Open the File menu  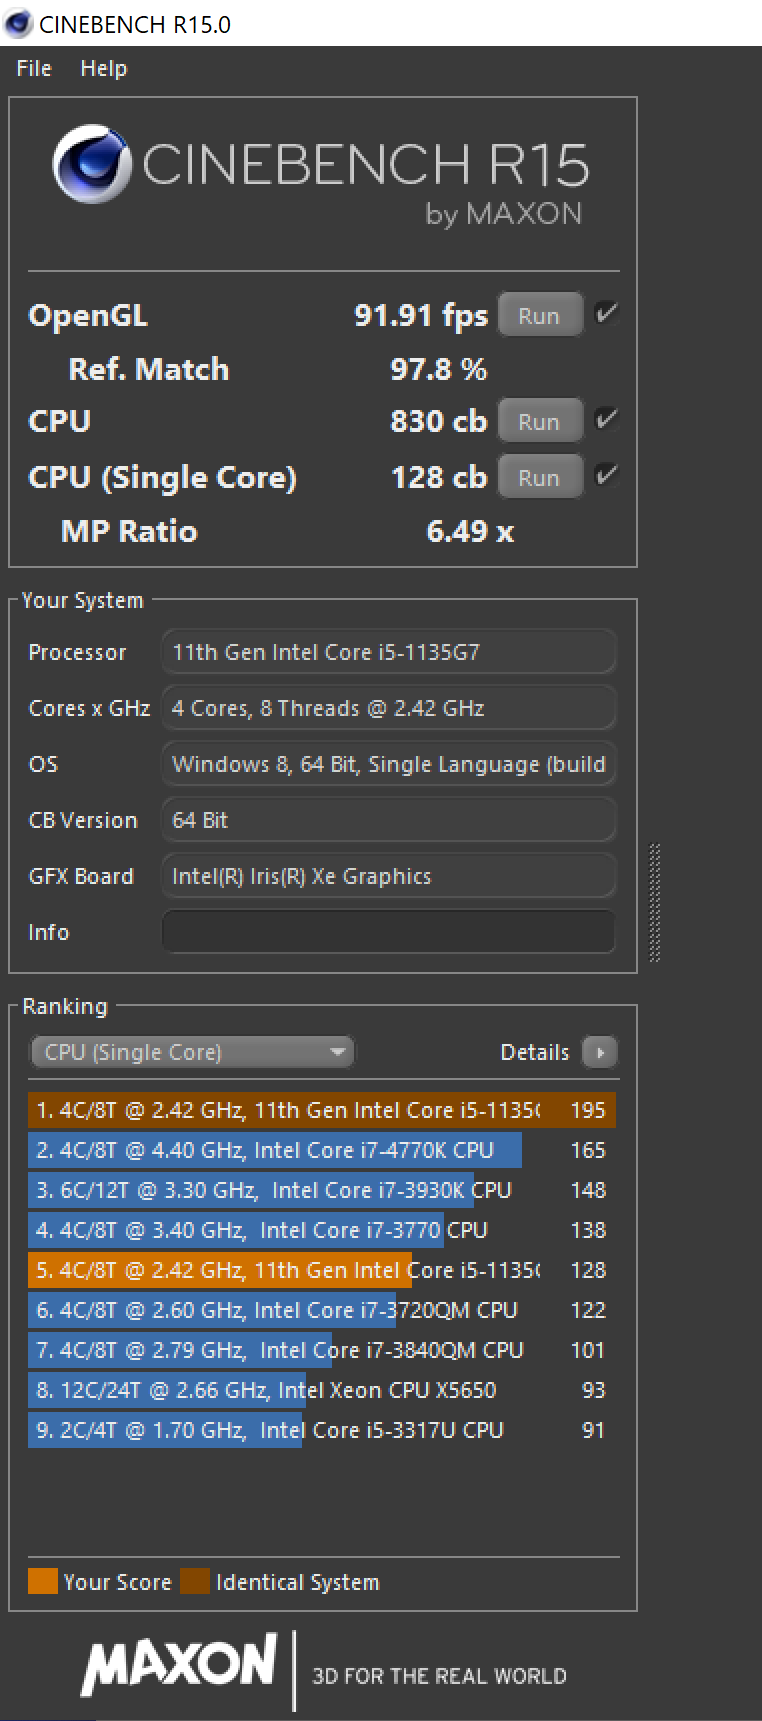[34, 68]
